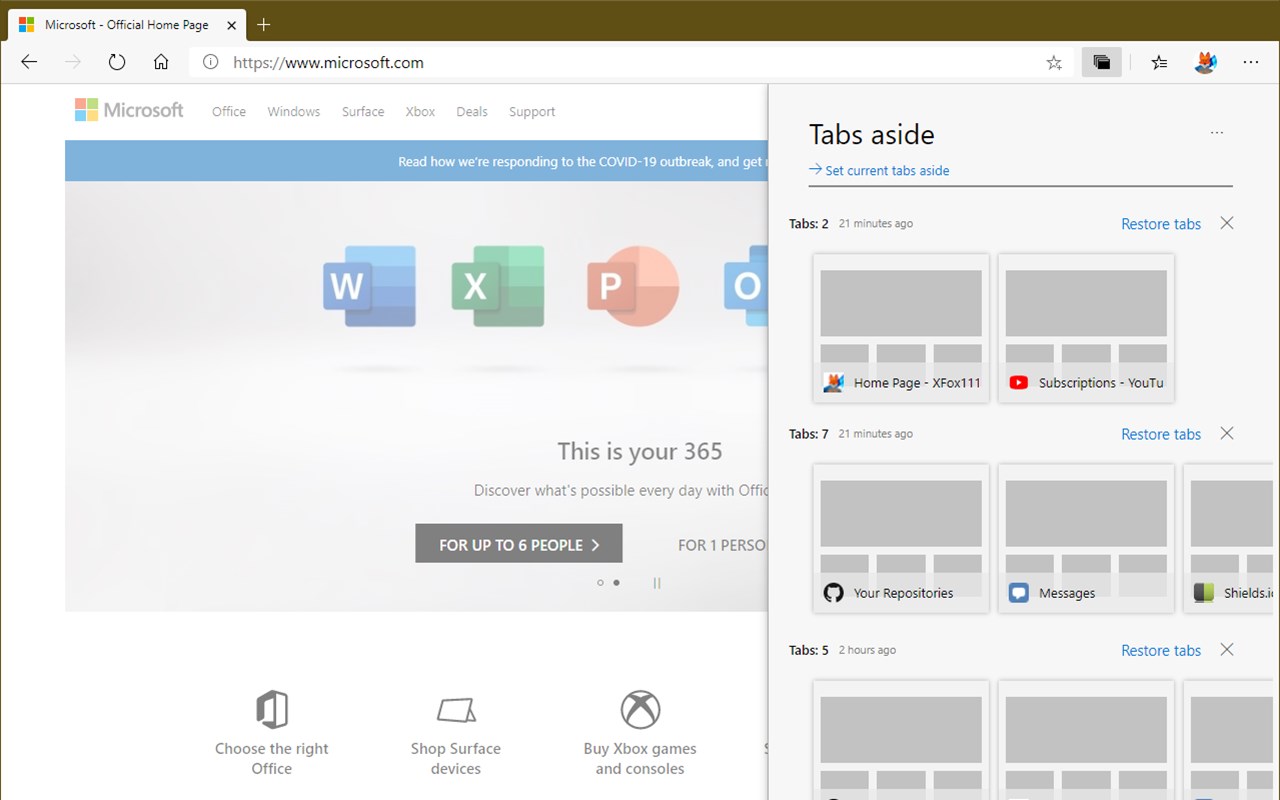Open the Your Repositories saved tab
Screen dimensions: 1280x800
[x=901, y=538]
